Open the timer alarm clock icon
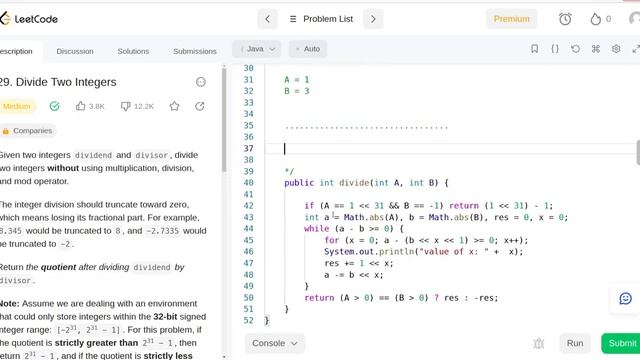 [x=565, y=19]
